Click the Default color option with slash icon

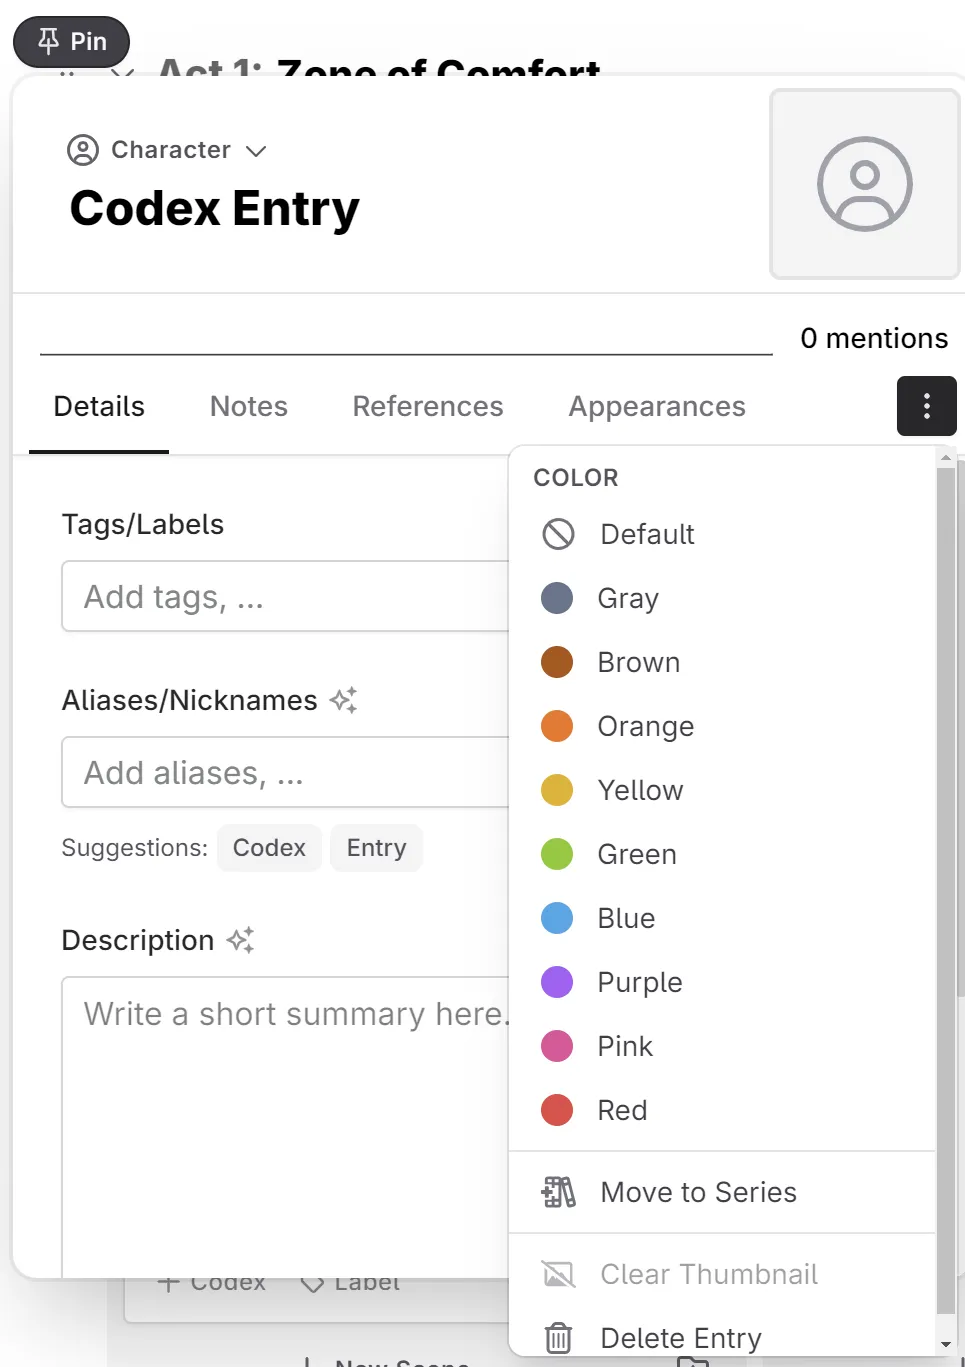tap(557, 534)
